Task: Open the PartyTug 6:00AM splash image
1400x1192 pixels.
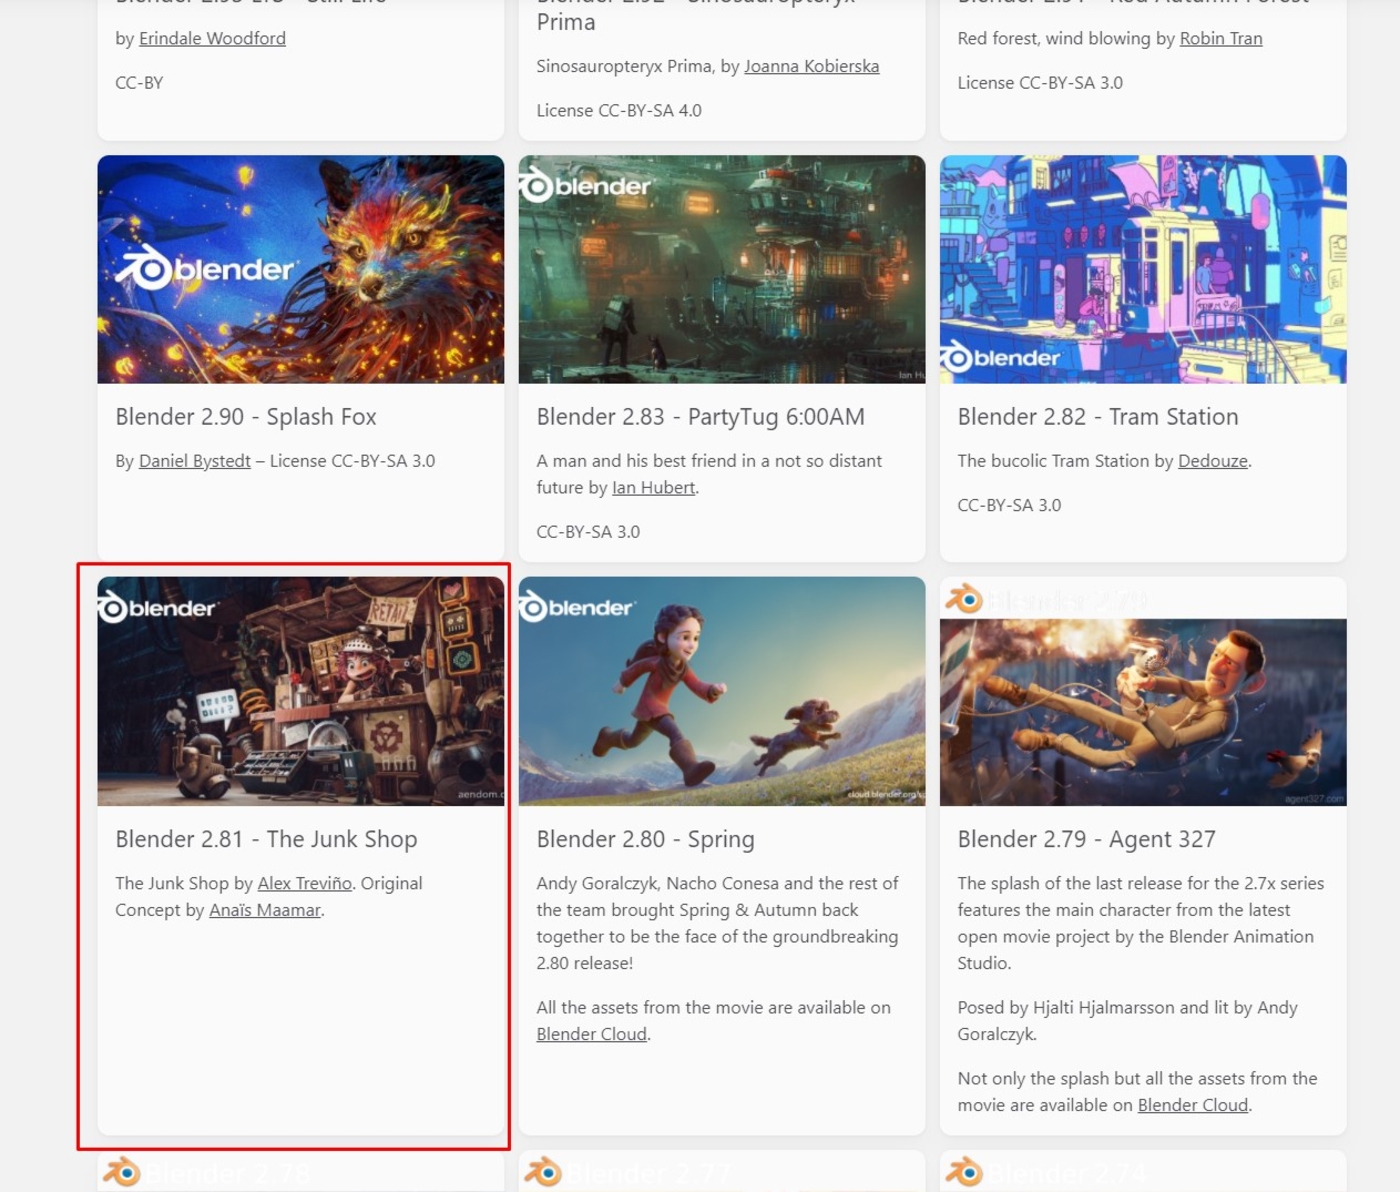Action: (x=722, y=269)
